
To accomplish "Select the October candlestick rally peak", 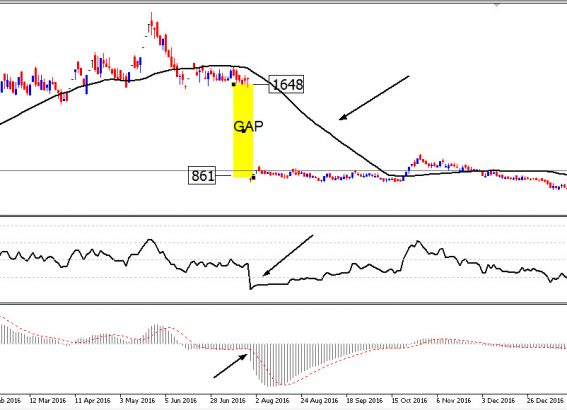I will [x=420, y=158].
